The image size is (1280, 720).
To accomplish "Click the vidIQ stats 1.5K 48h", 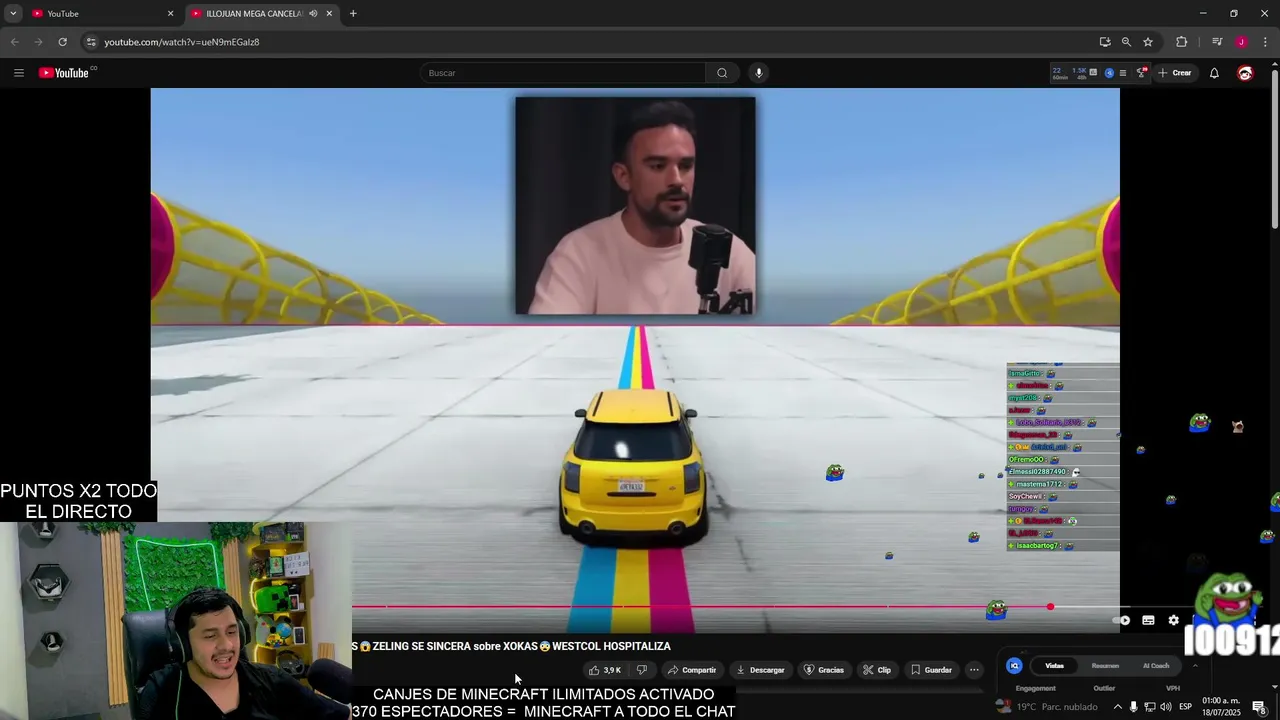I will click(x=1080, y=73).
